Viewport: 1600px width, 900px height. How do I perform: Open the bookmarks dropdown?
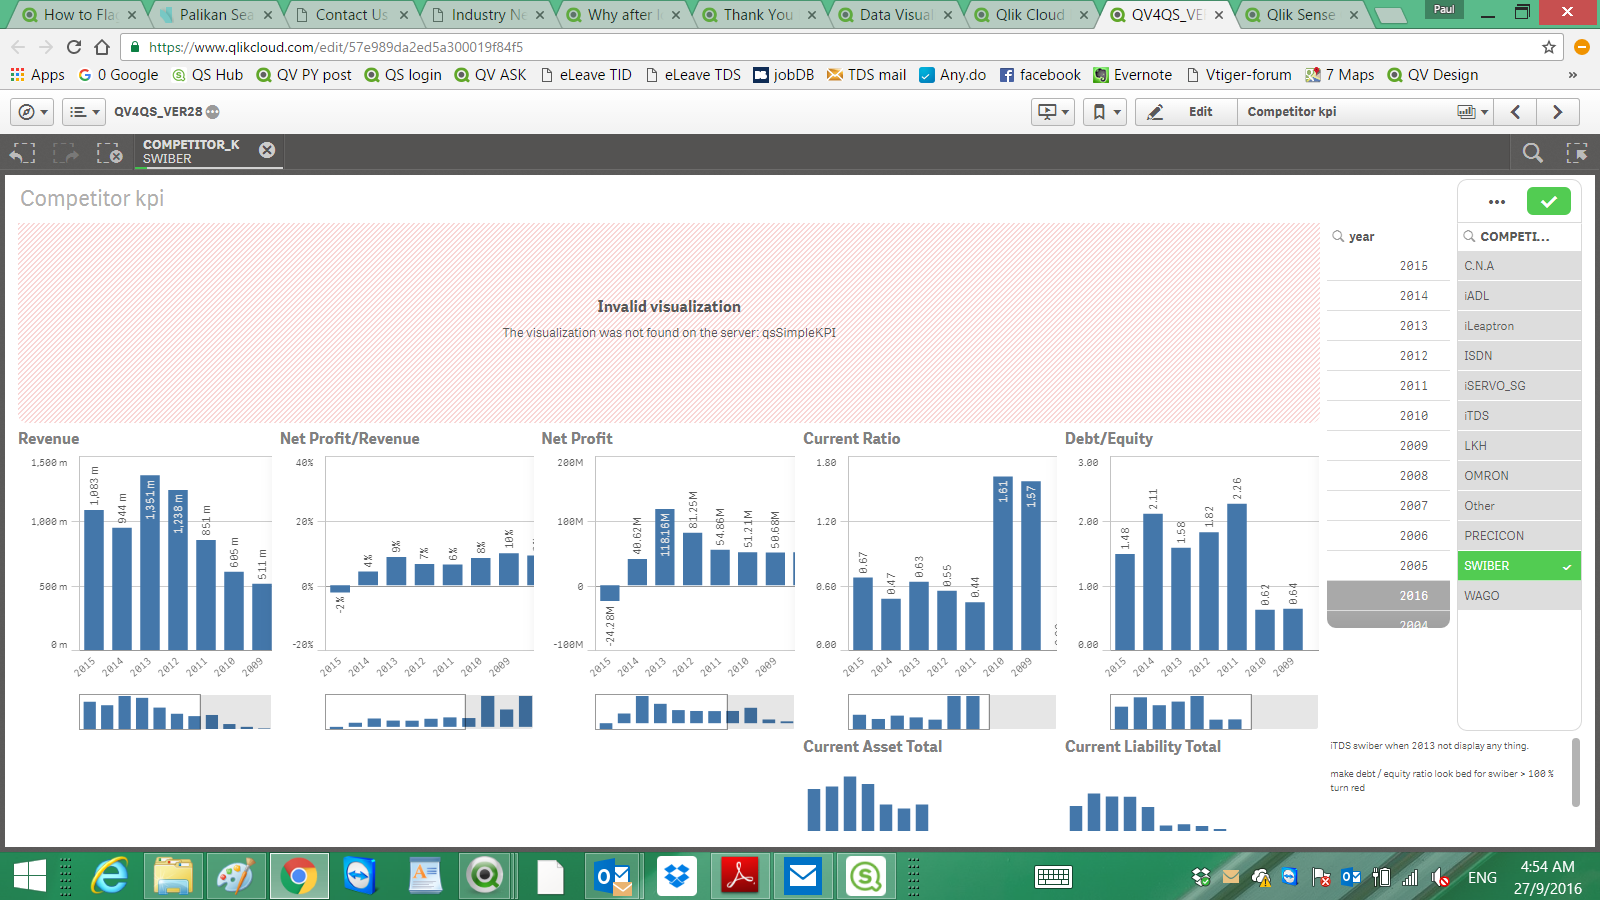coord(1104,112)
